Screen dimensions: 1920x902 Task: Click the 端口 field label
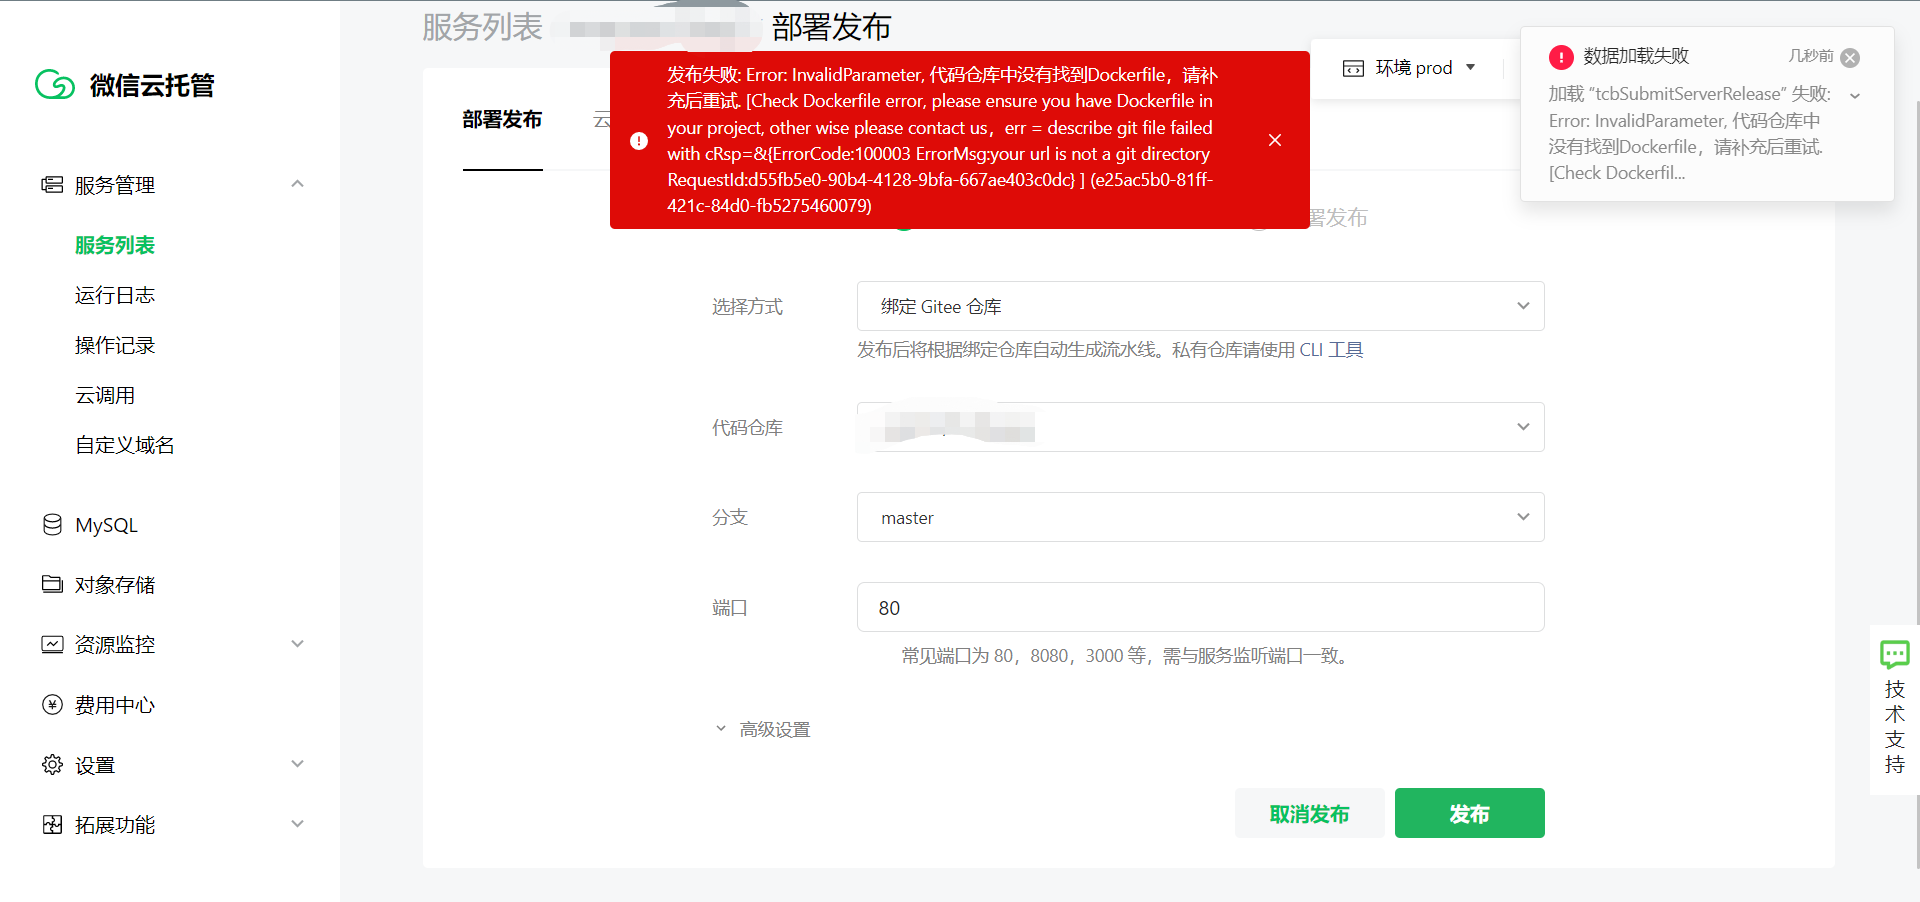tap(730, 608)
